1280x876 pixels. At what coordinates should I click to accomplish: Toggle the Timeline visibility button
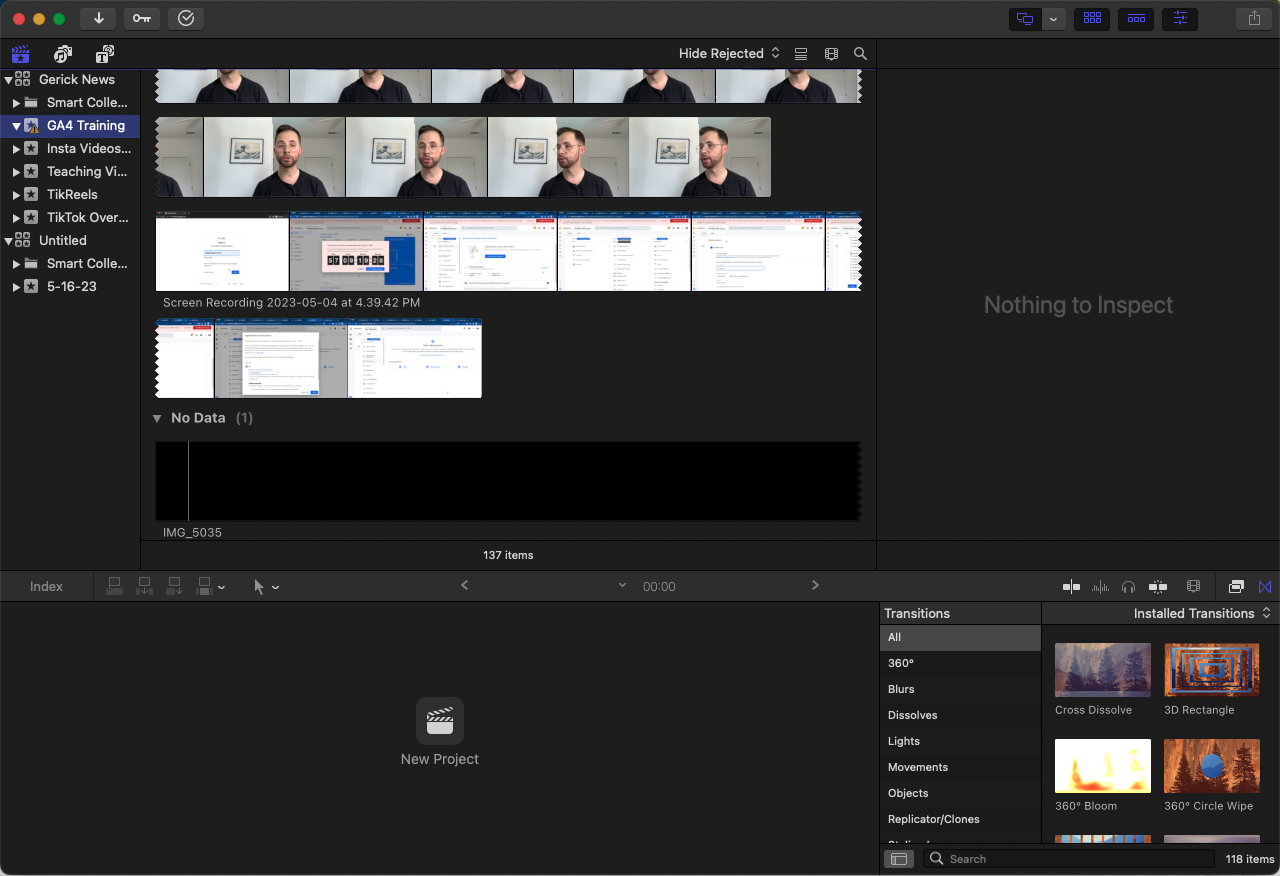coord(1136,19)
